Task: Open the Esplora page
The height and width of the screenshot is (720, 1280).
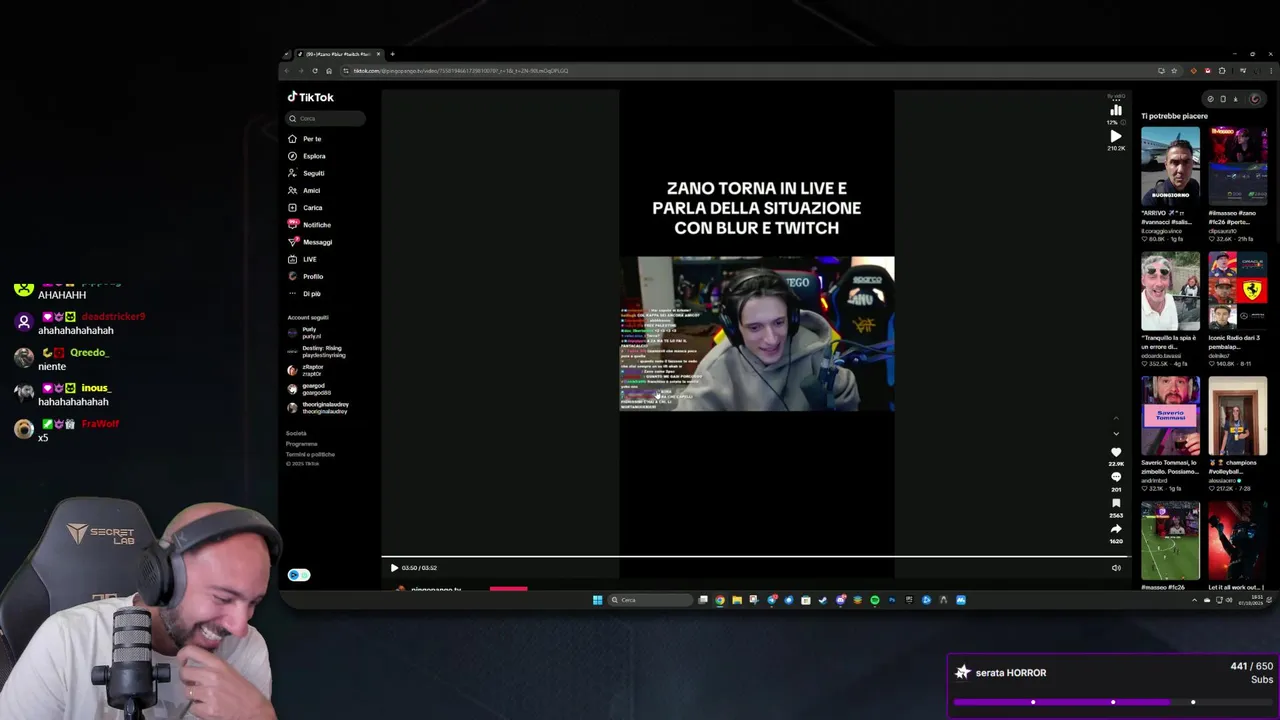Action: point(307,156)
